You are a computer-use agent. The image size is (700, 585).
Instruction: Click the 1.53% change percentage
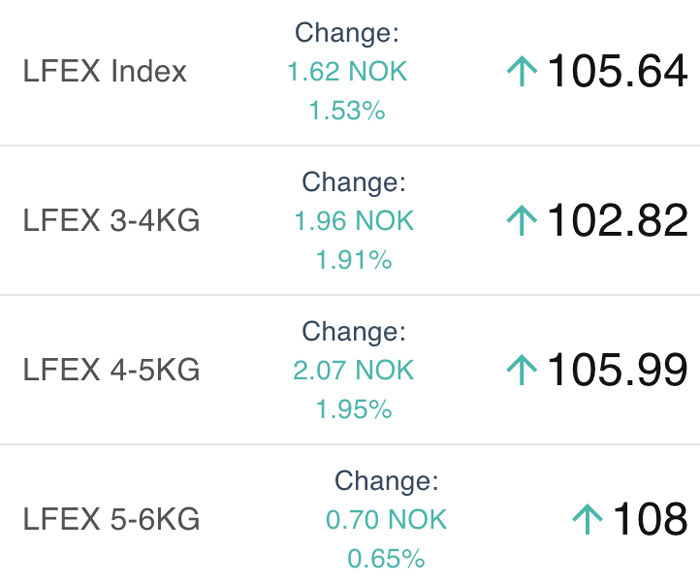click(x=347, y=110)
